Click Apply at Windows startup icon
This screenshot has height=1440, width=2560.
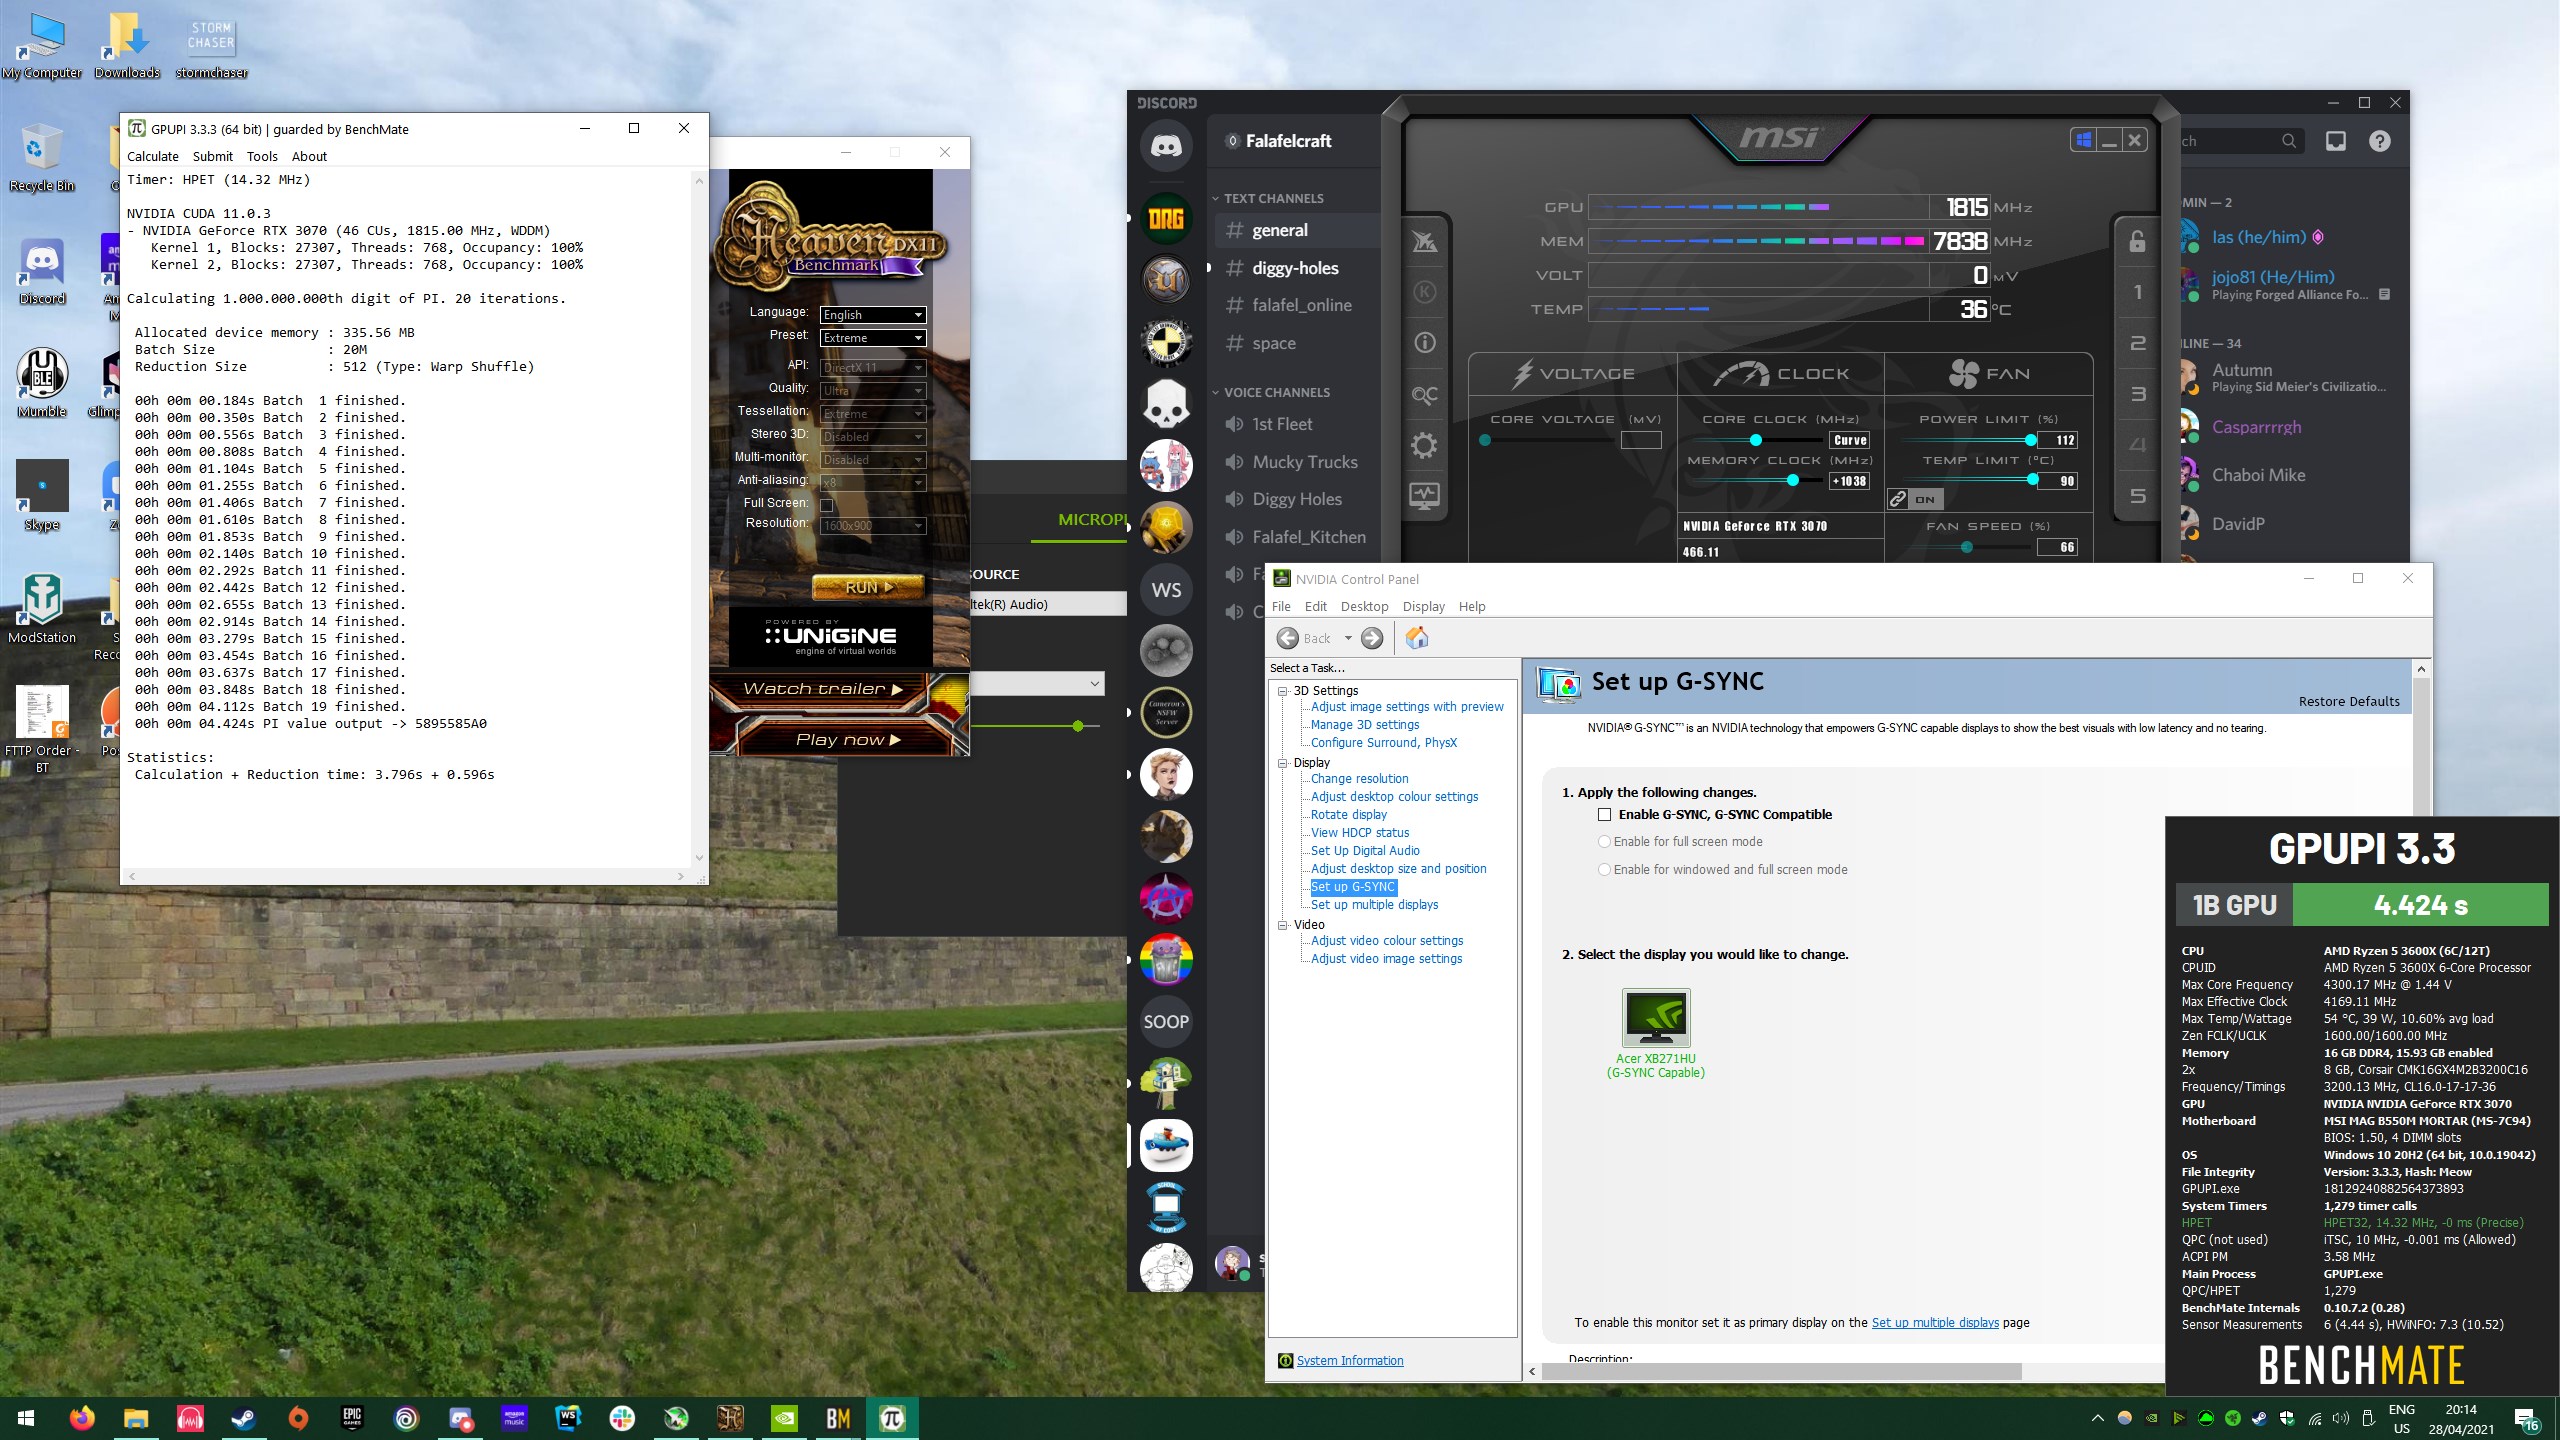pos(2083,140)
